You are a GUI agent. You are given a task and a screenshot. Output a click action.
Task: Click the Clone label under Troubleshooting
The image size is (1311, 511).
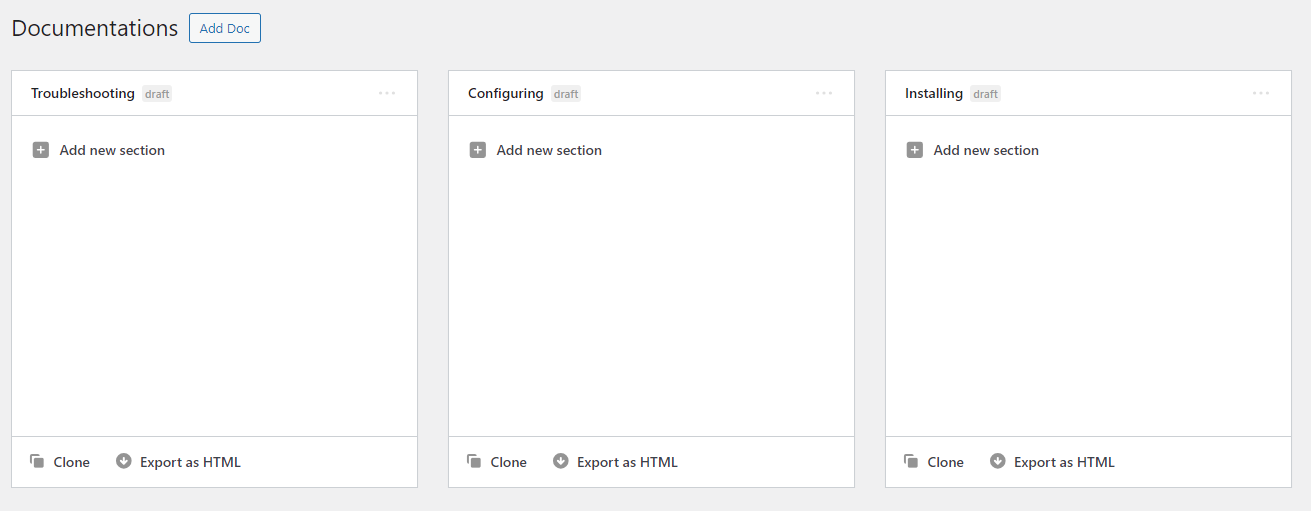(x=72, y=462)
